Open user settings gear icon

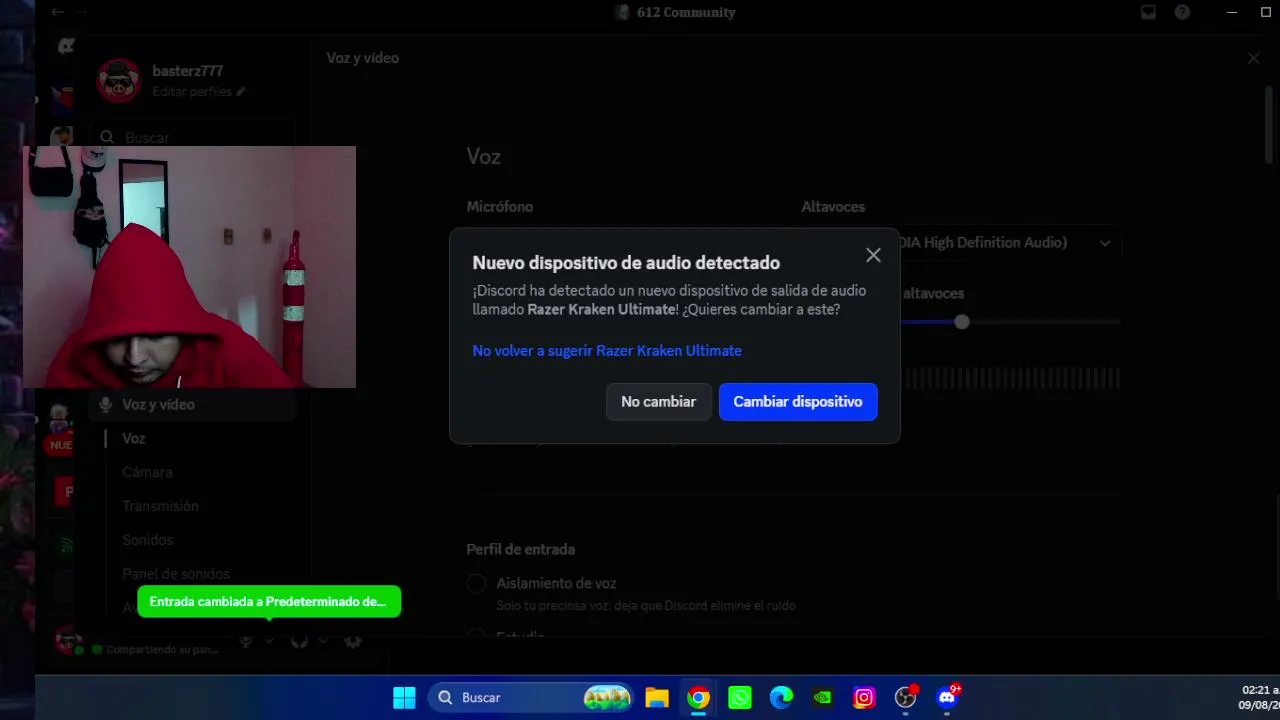coord(353,642)
